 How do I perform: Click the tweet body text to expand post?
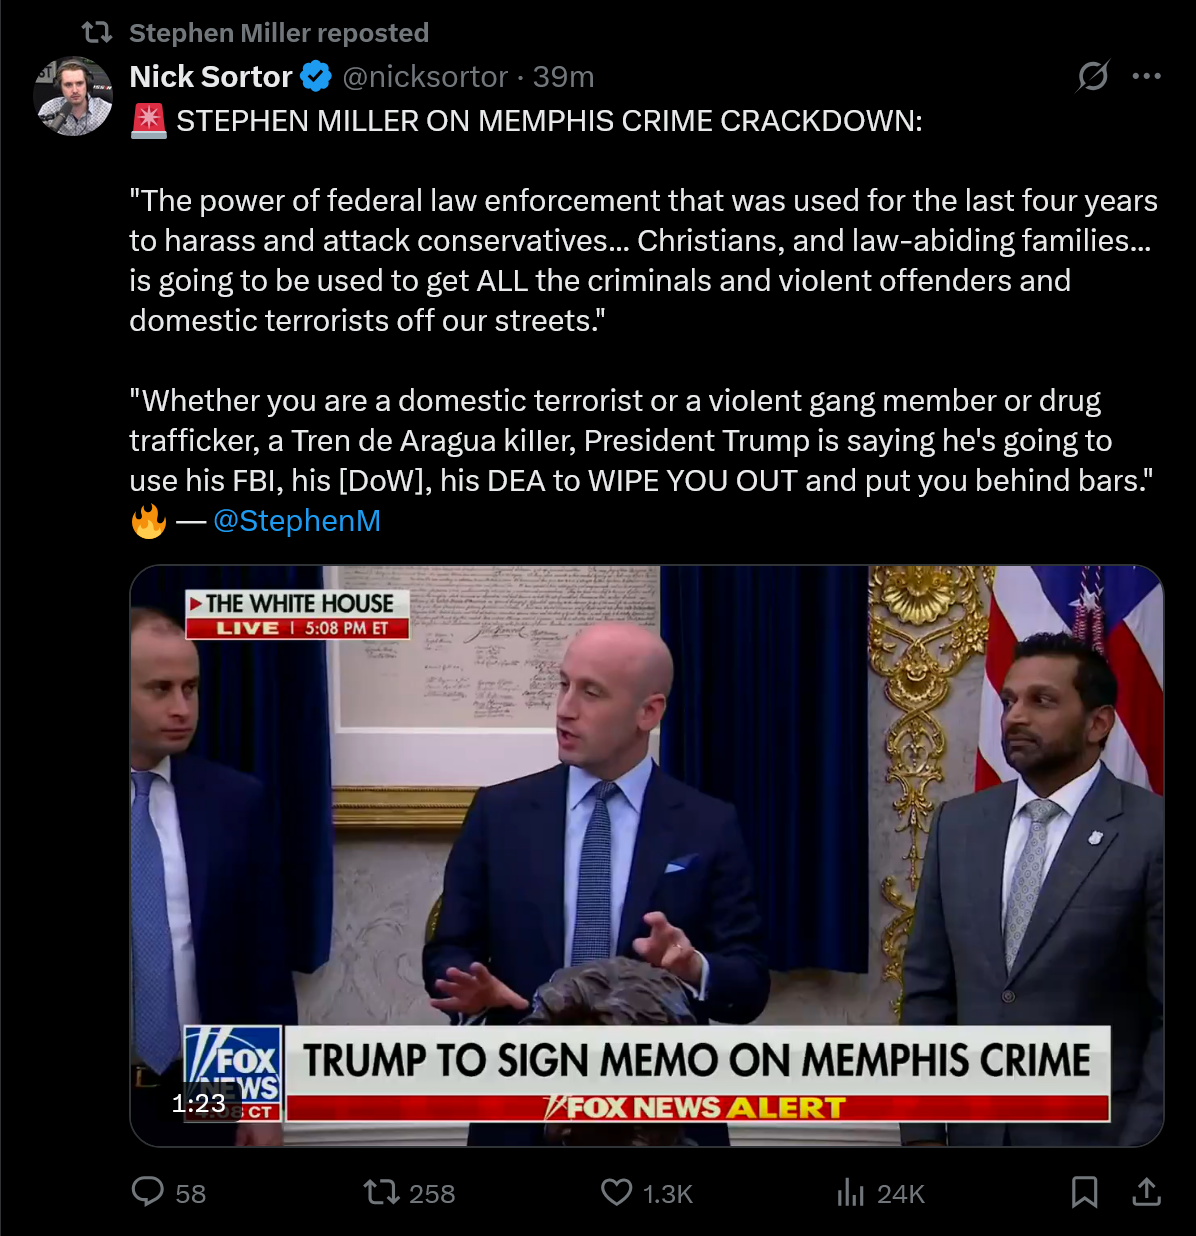click(x=643, y=320)
